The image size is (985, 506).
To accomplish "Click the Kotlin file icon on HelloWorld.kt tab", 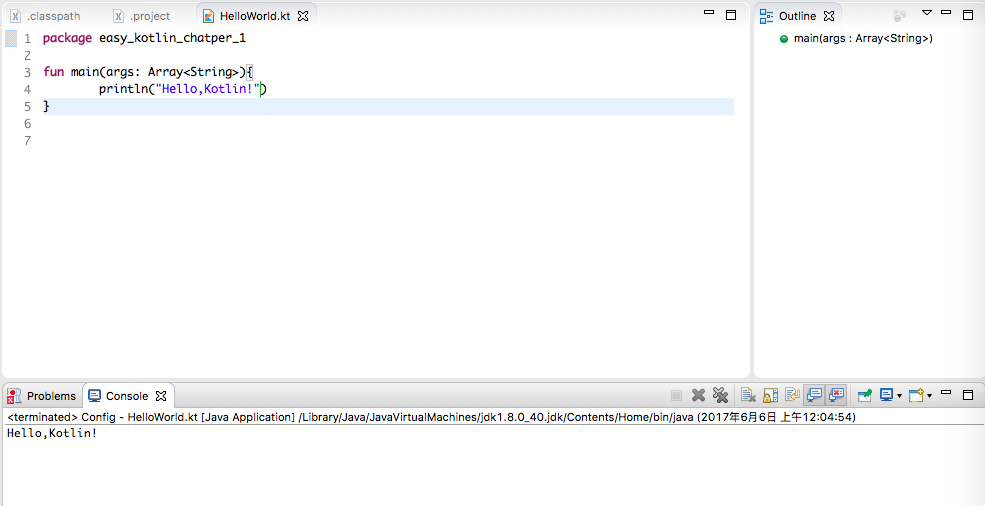I will (209, 16).
